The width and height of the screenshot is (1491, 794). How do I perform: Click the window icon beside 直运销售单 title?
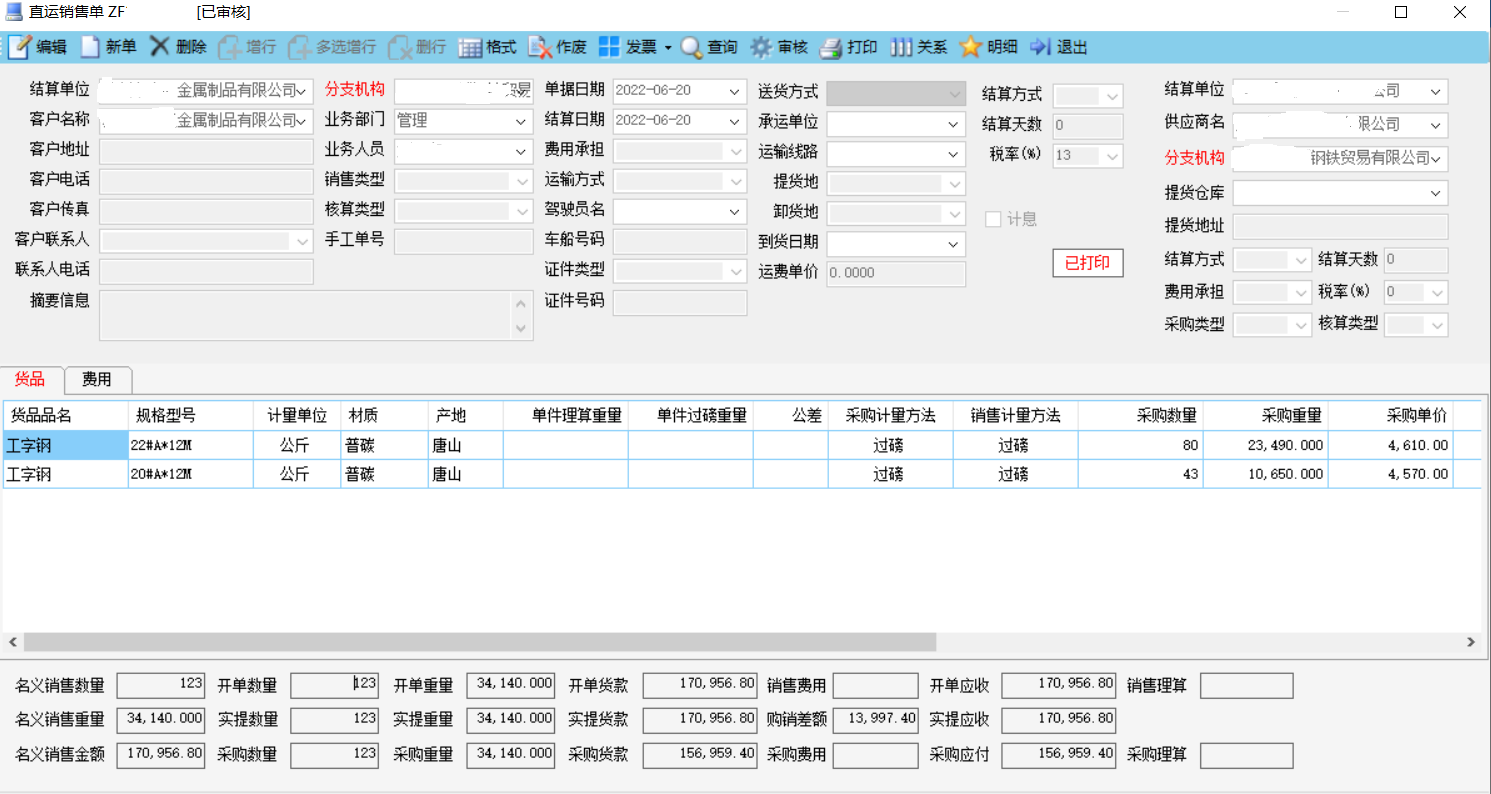(13, 12)
